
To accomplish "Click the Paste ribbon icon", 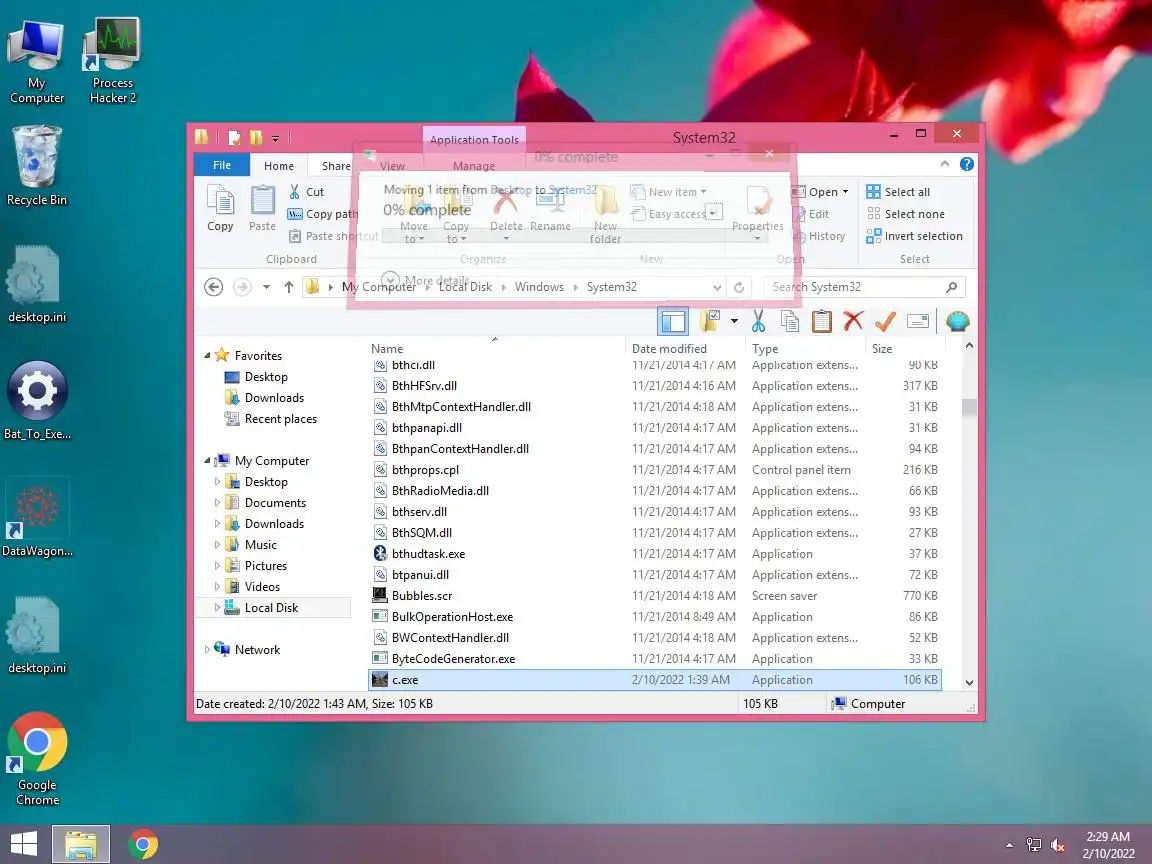I will click(262, 208).
